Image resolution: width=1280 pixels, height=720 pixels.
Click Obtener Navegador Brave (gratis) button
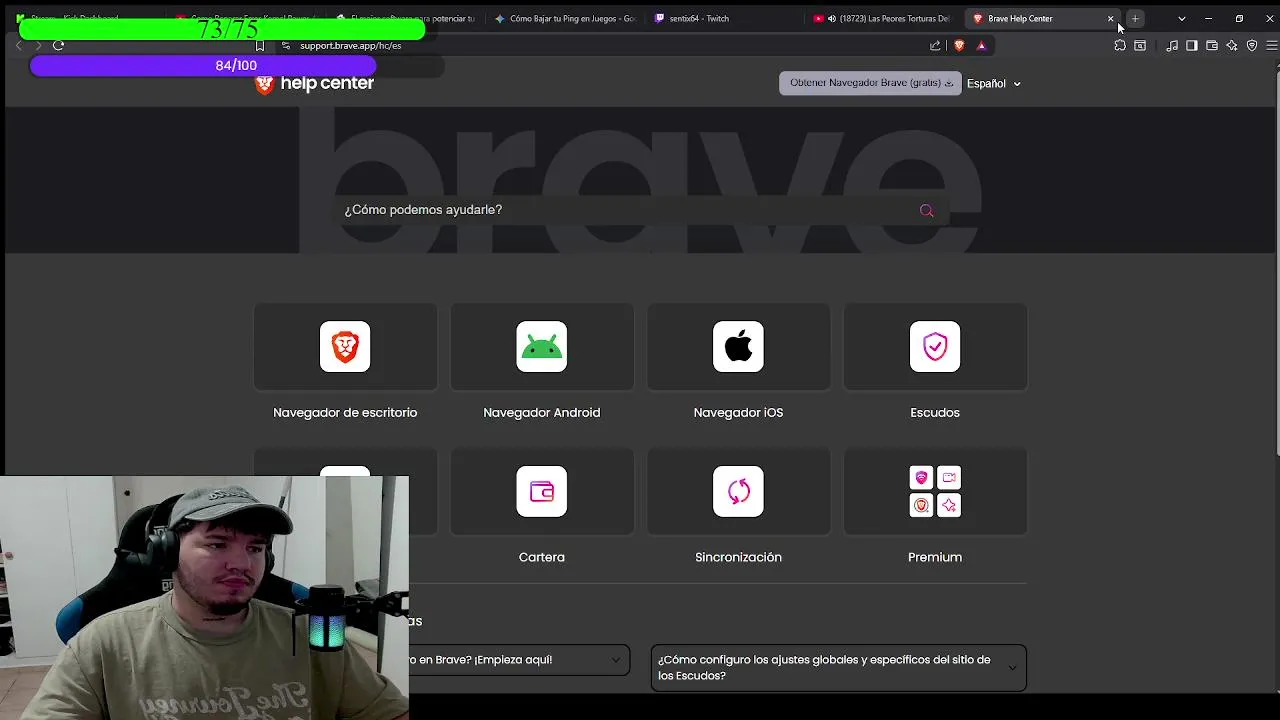click(x=870, y=83)
